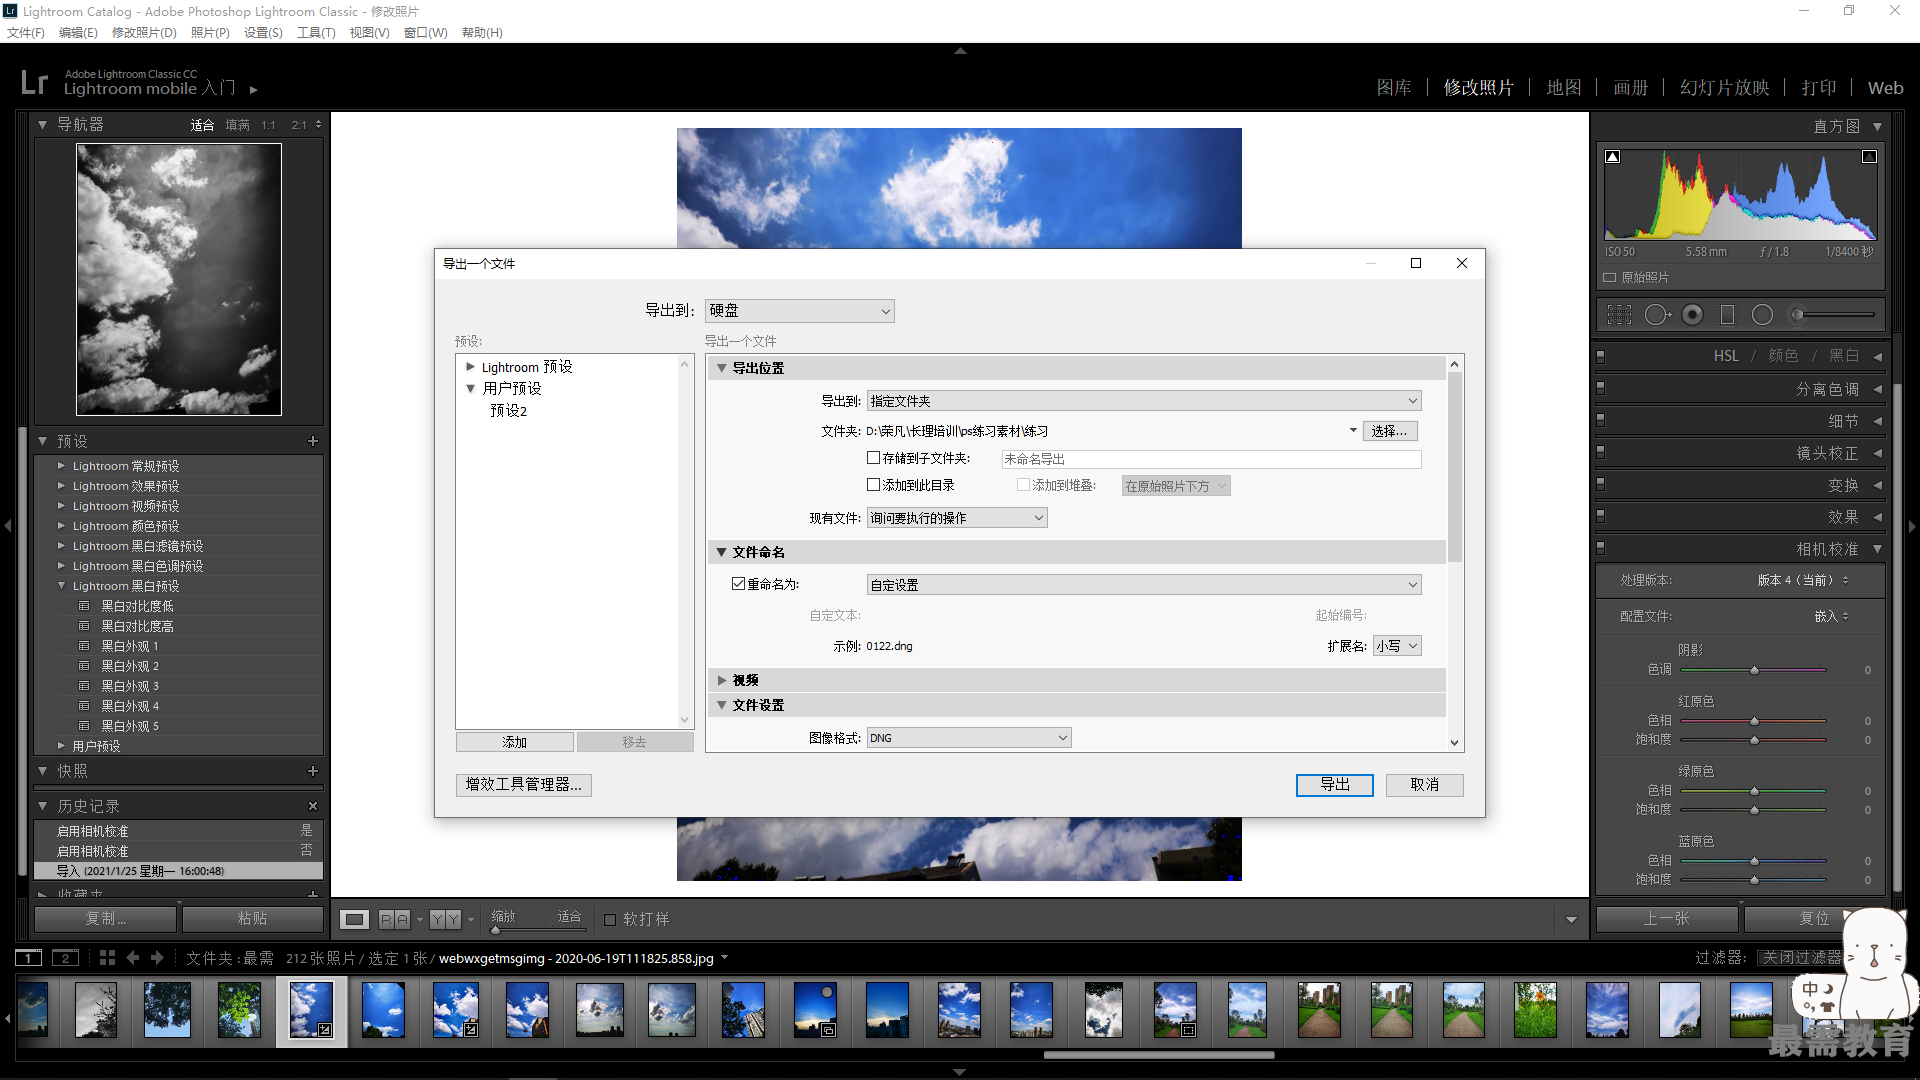This screenshot has width=1920, height=1080.
Task: Switch to the 地图 module
Action: (x=1564, y=88)
